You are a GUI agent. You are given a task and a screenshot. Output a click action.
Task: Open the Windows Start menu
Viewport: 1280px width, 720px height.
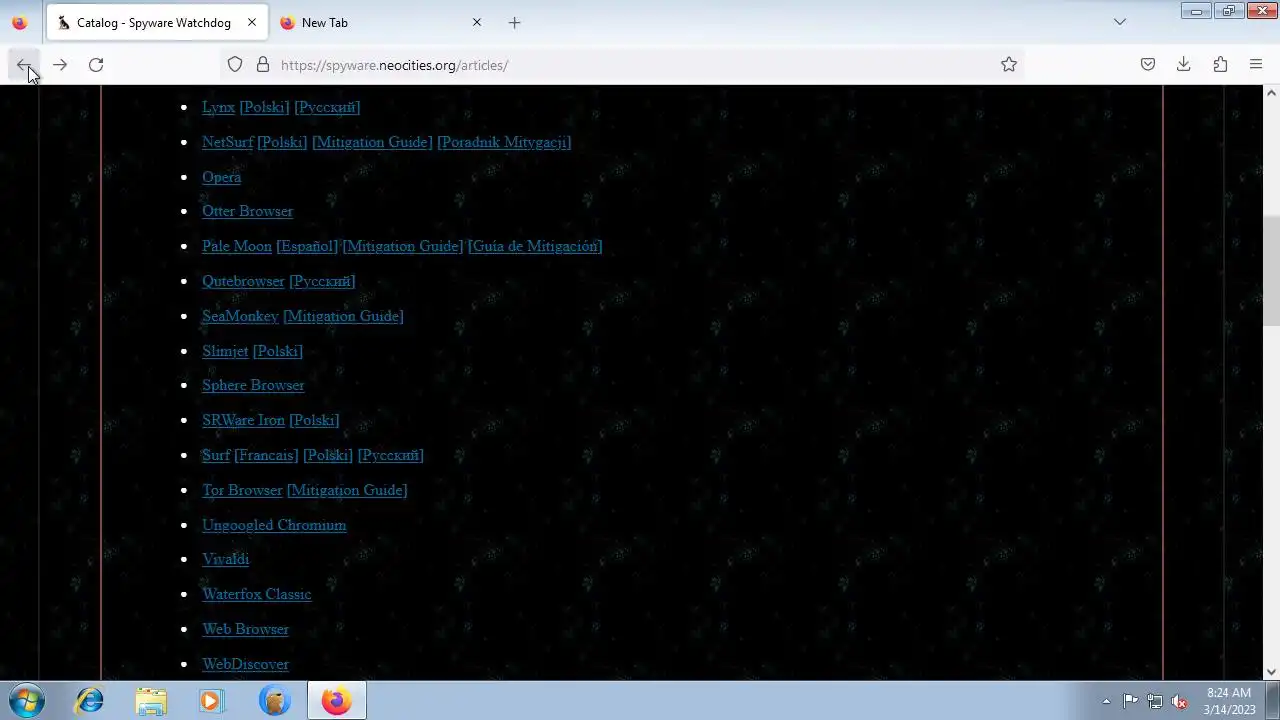click(x=25, y=701)
